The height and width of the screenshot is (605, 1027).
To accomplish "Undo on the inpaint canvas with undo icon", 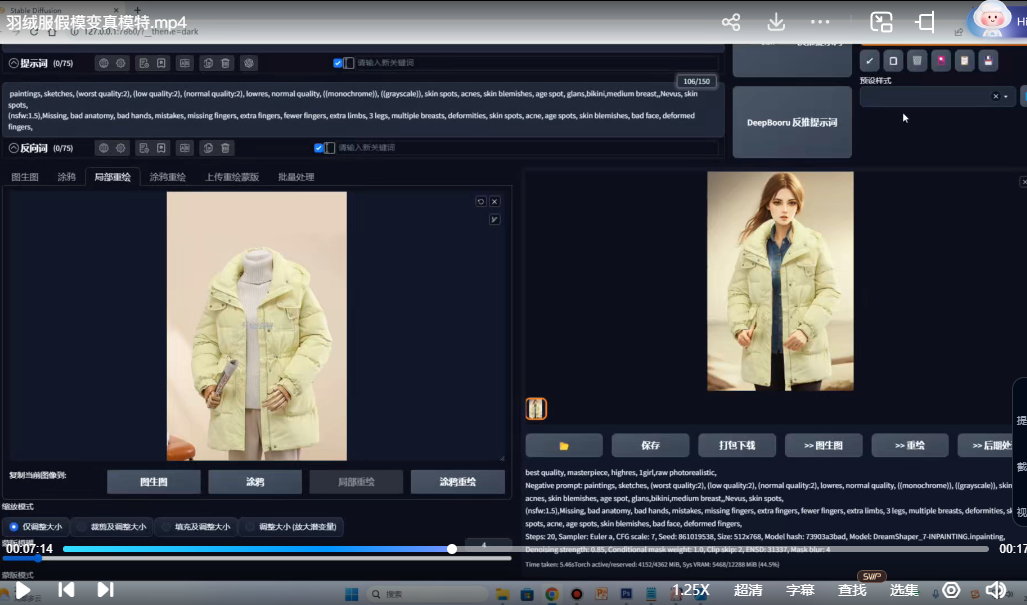I will pyautogui.click(x=481, y=202).
